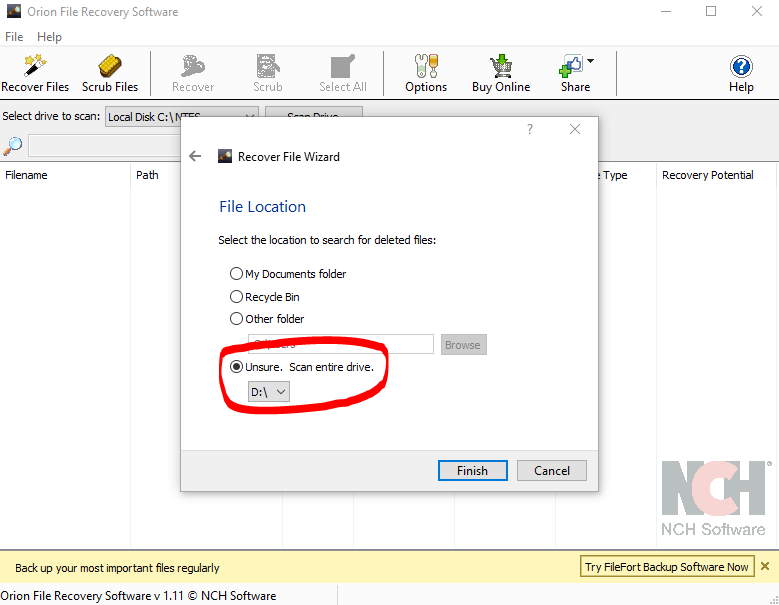Dismiss the yellow backup banner
This screenshot has width=779, height=605.
coord(765,566)
